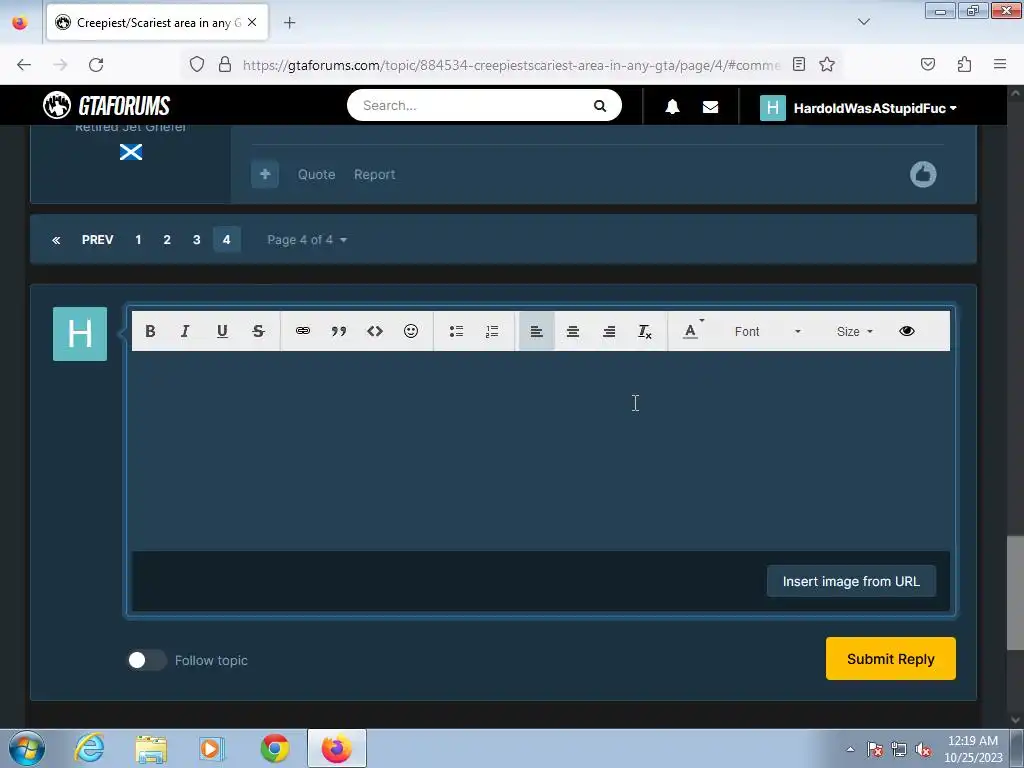Insert a code snippet with angle-brackets icon
1024x768 pixels.
375,331
